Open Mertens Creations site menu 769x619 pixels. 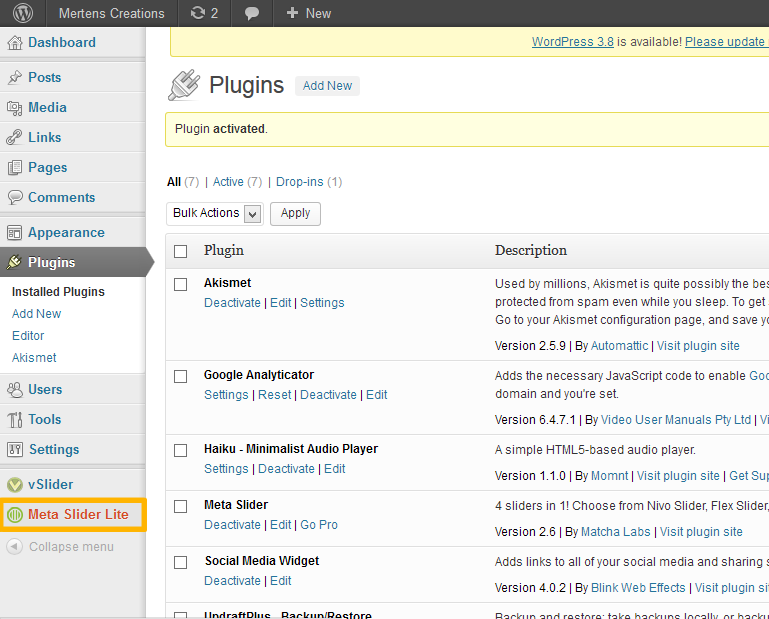(111, 13)
